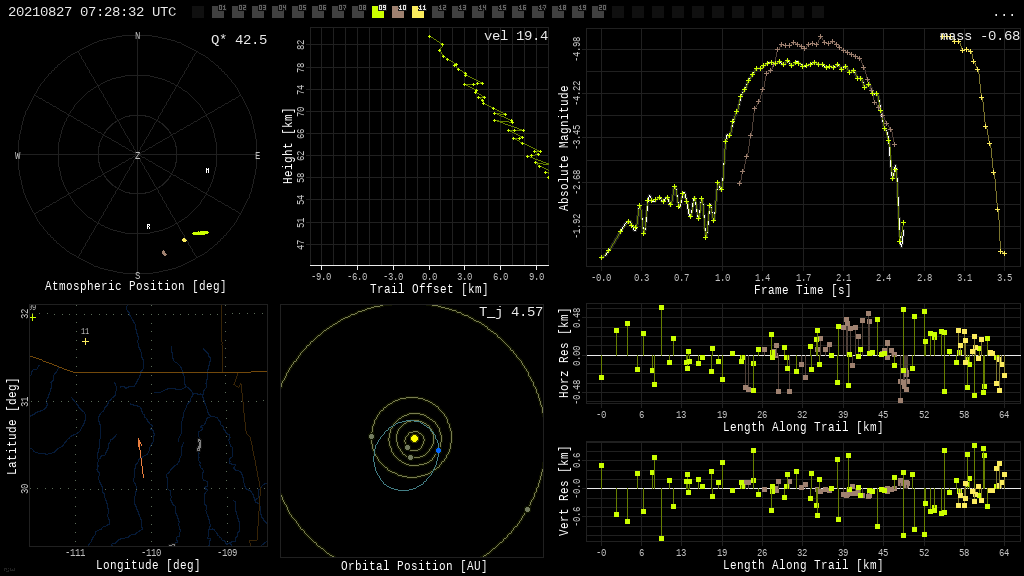The image size is (1024, 576).
Task: Click the mass -0.68 label
Action: (x=979, y=36)
